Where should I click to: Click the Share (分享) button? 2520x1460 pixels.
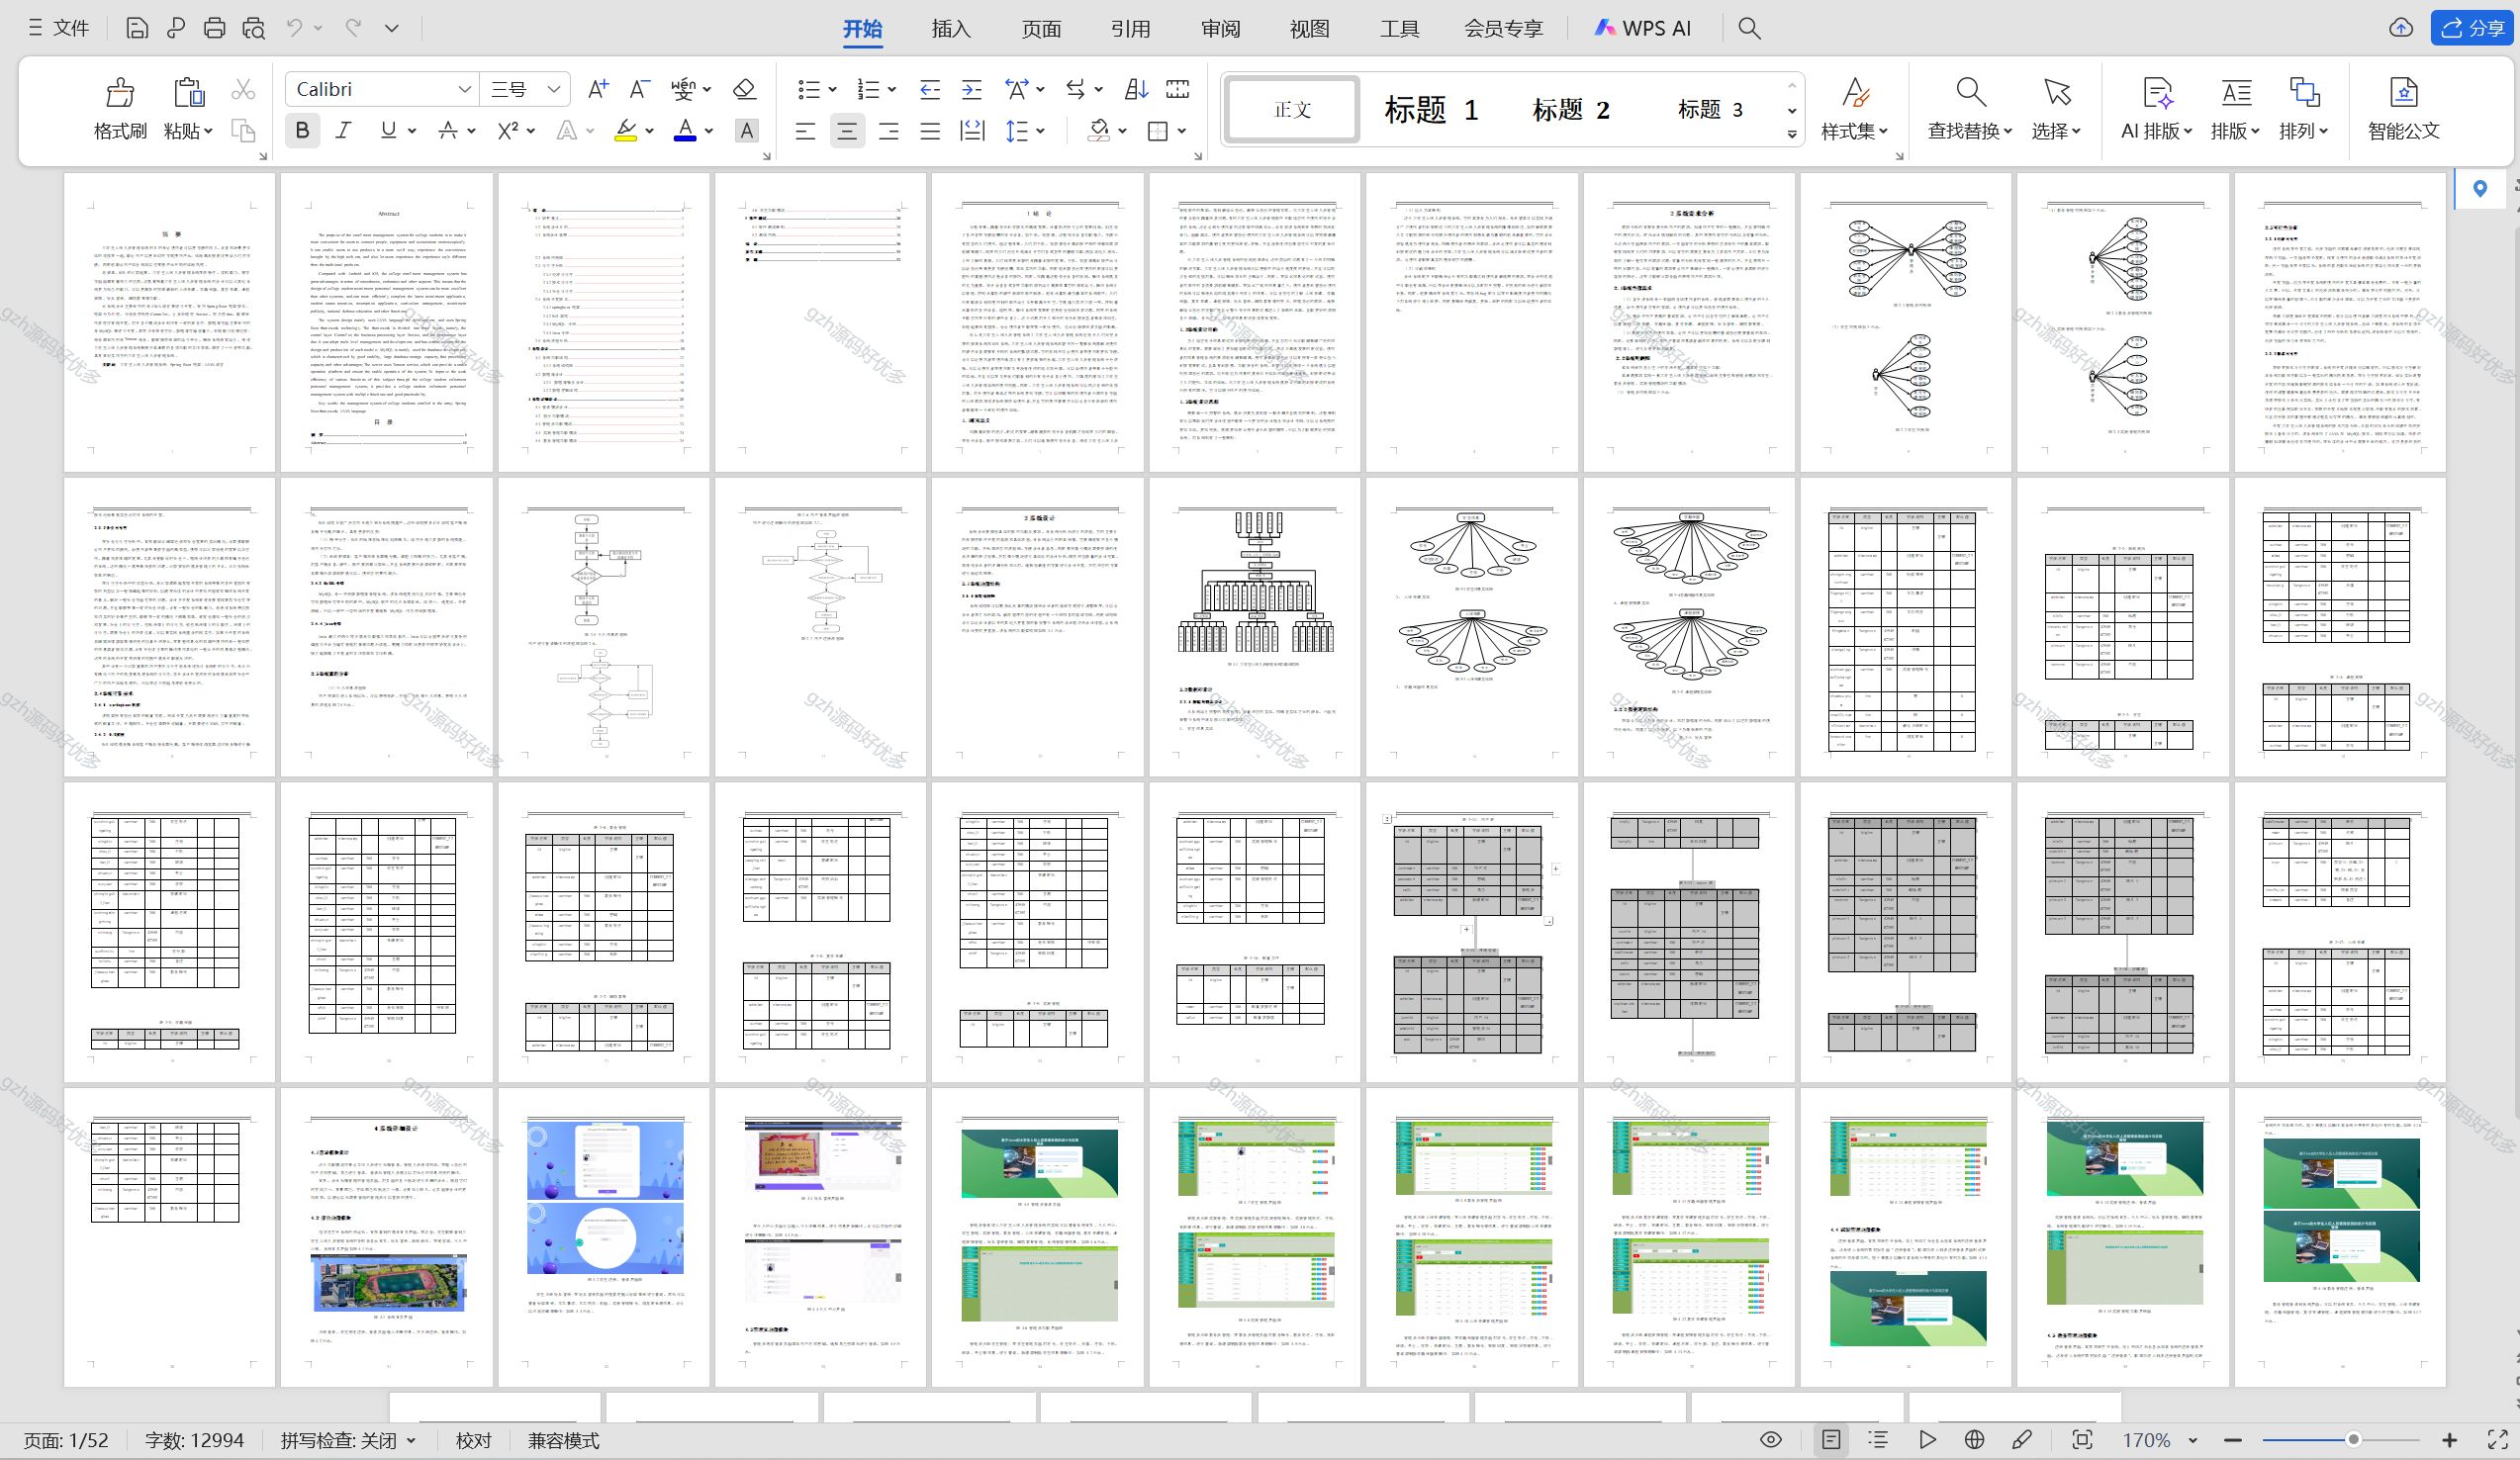pos(2473,28)
